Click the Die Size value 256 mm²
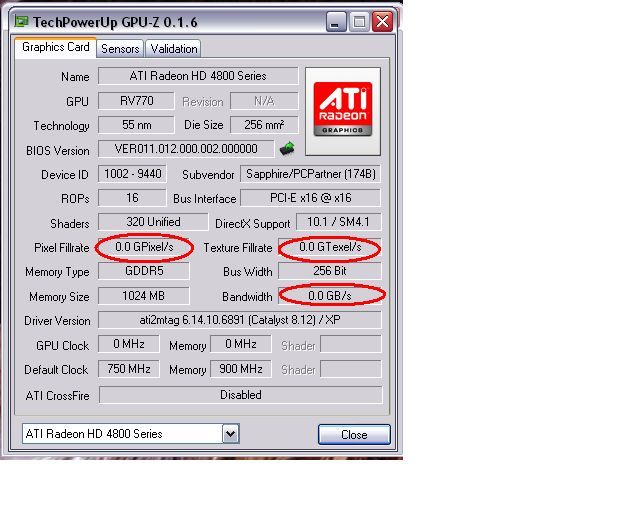Image resolution: width=640 pixels, height=512 pixels. 264,125
